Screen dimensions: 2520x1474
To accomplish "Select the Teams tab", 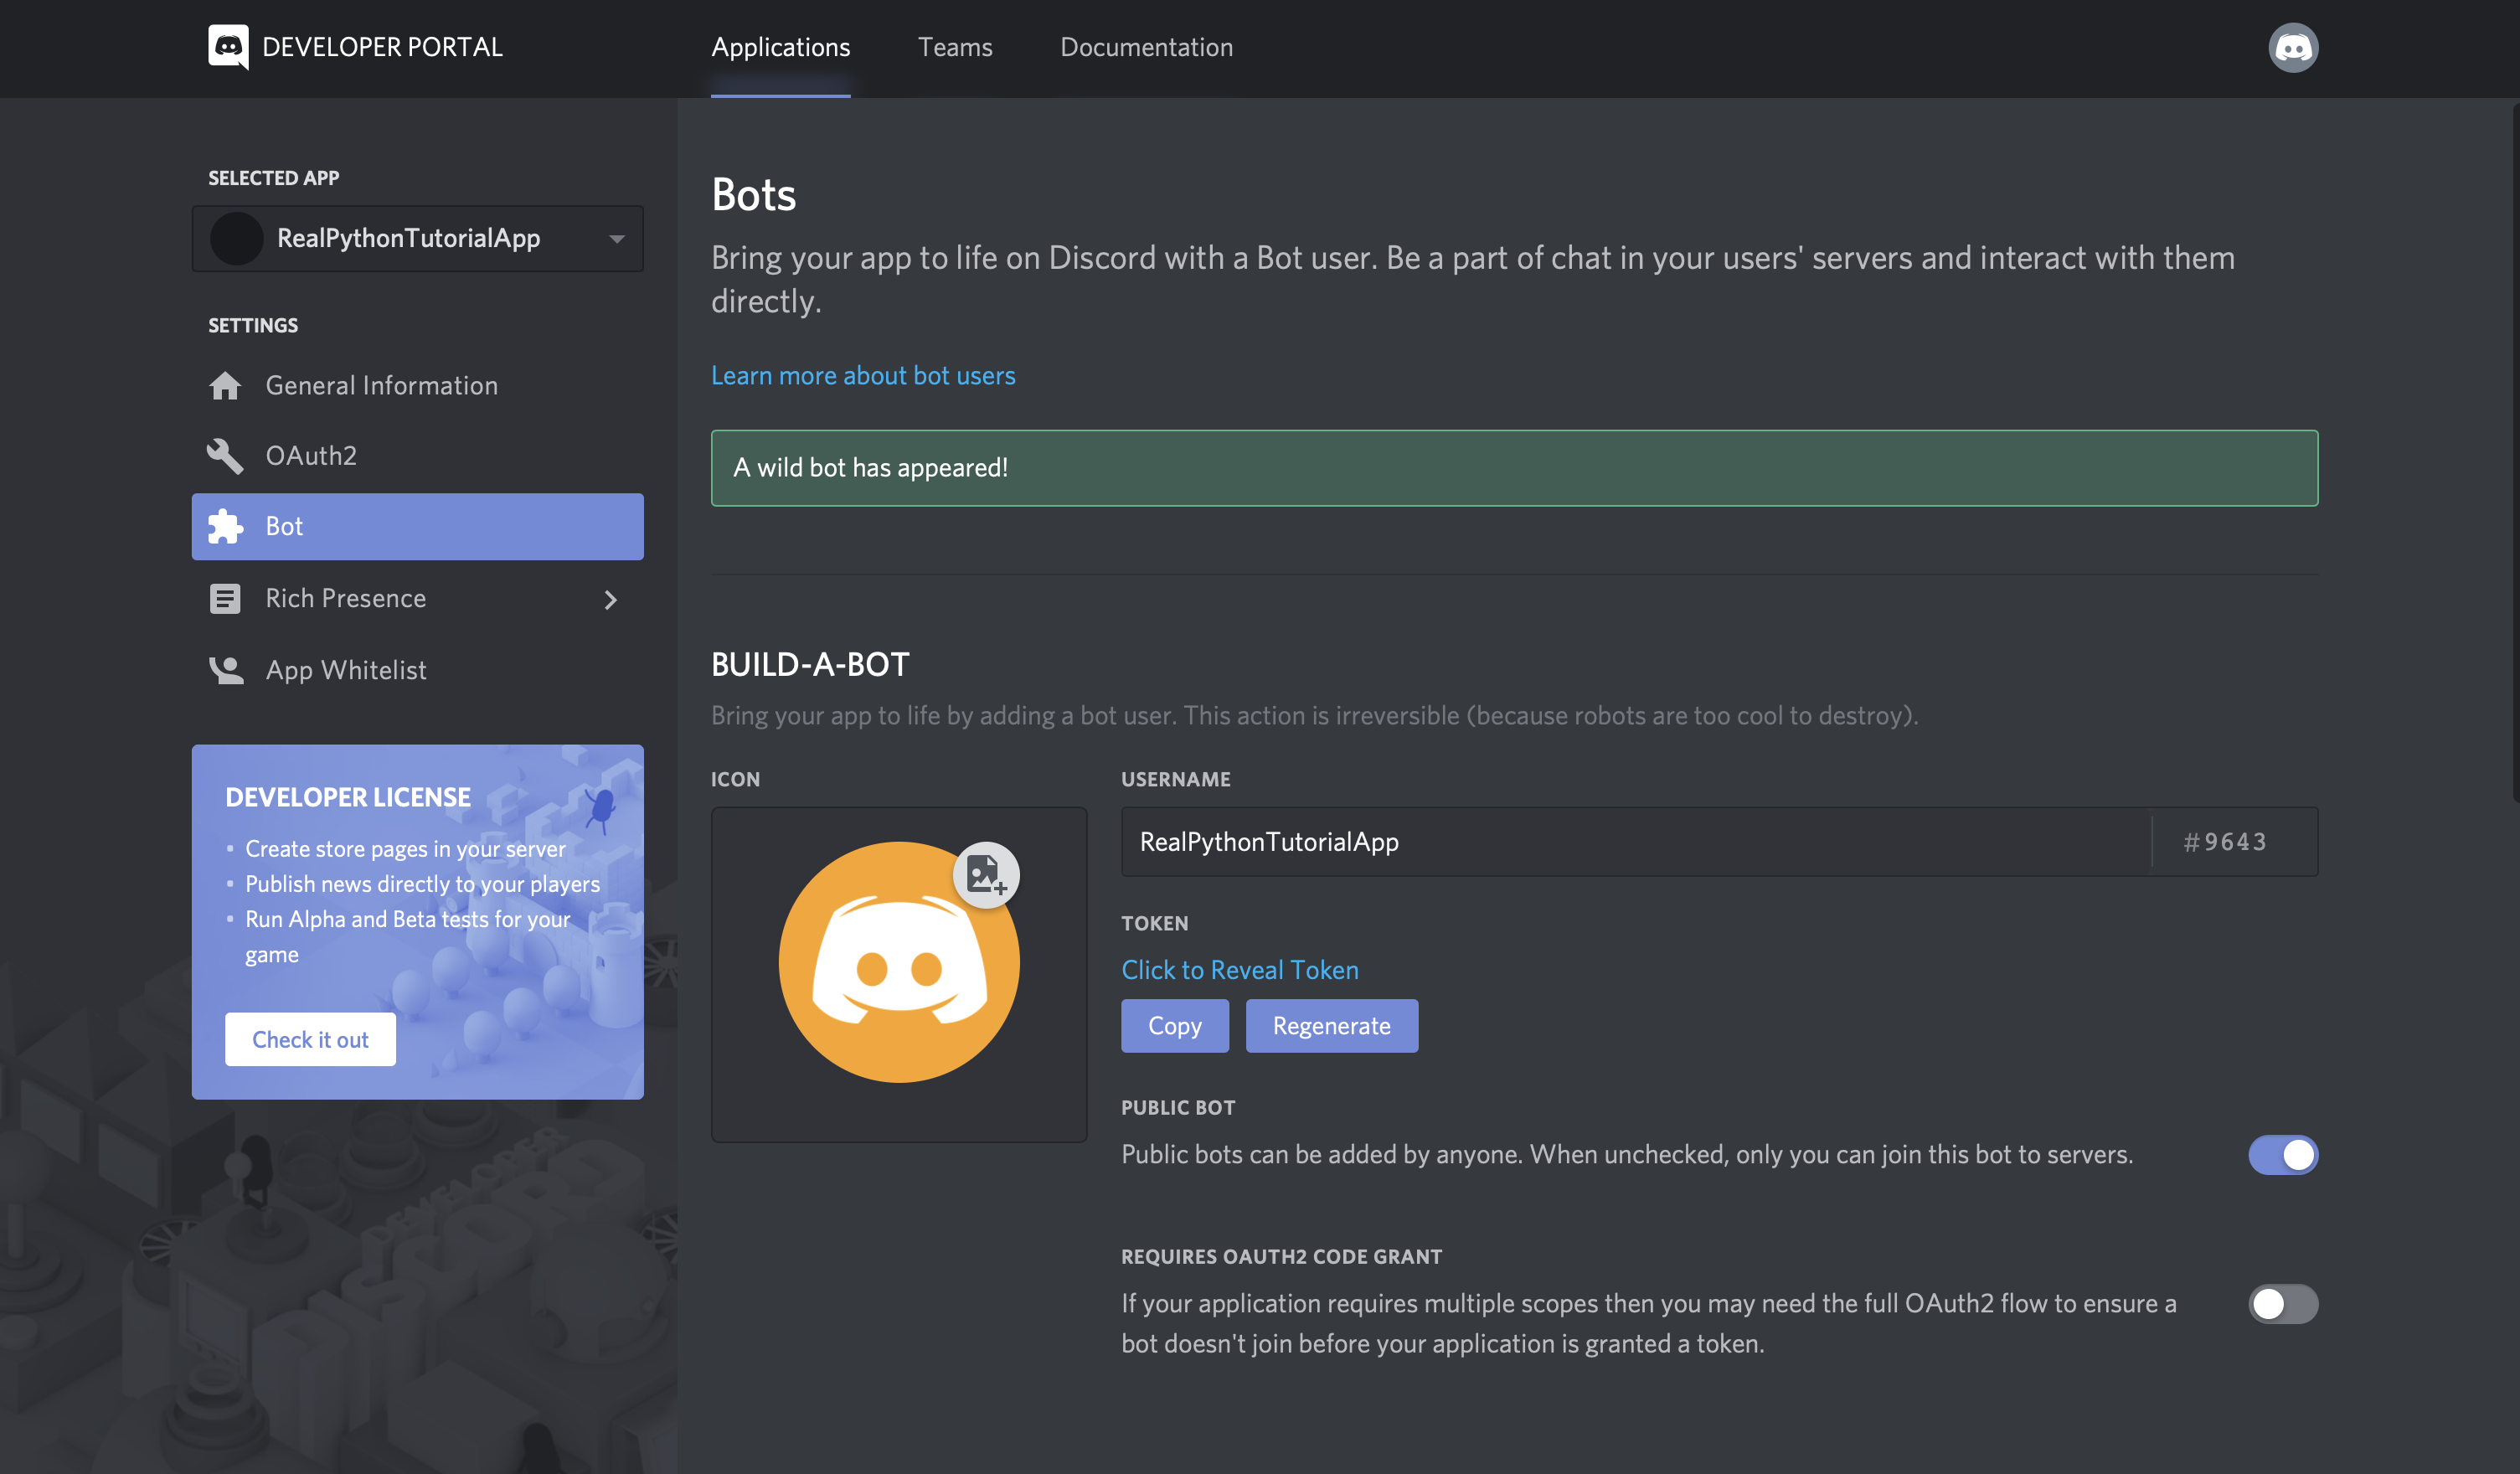I will 955,48.
